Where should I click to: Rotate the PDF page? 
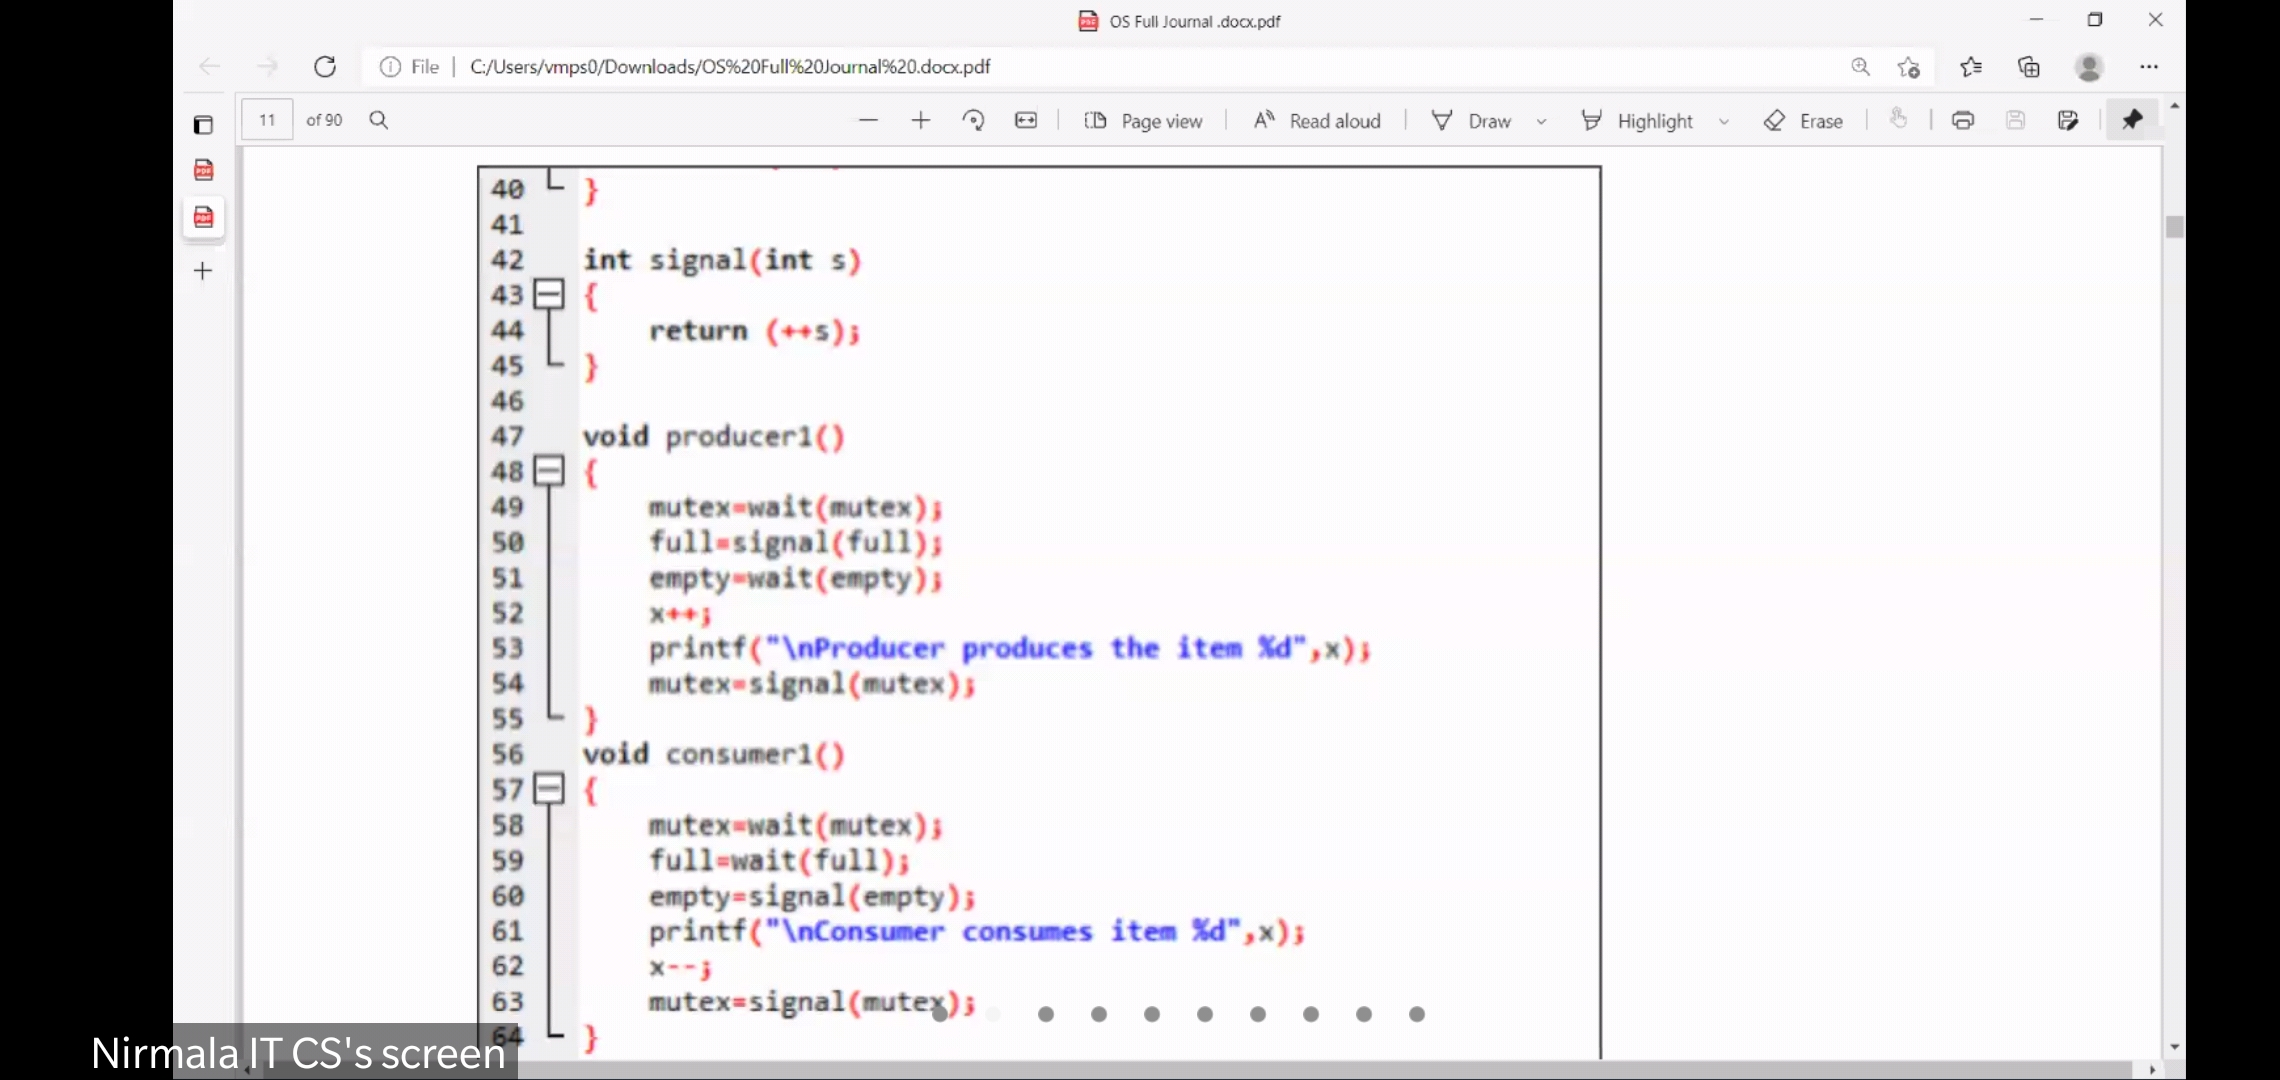(x=973, y=120)
